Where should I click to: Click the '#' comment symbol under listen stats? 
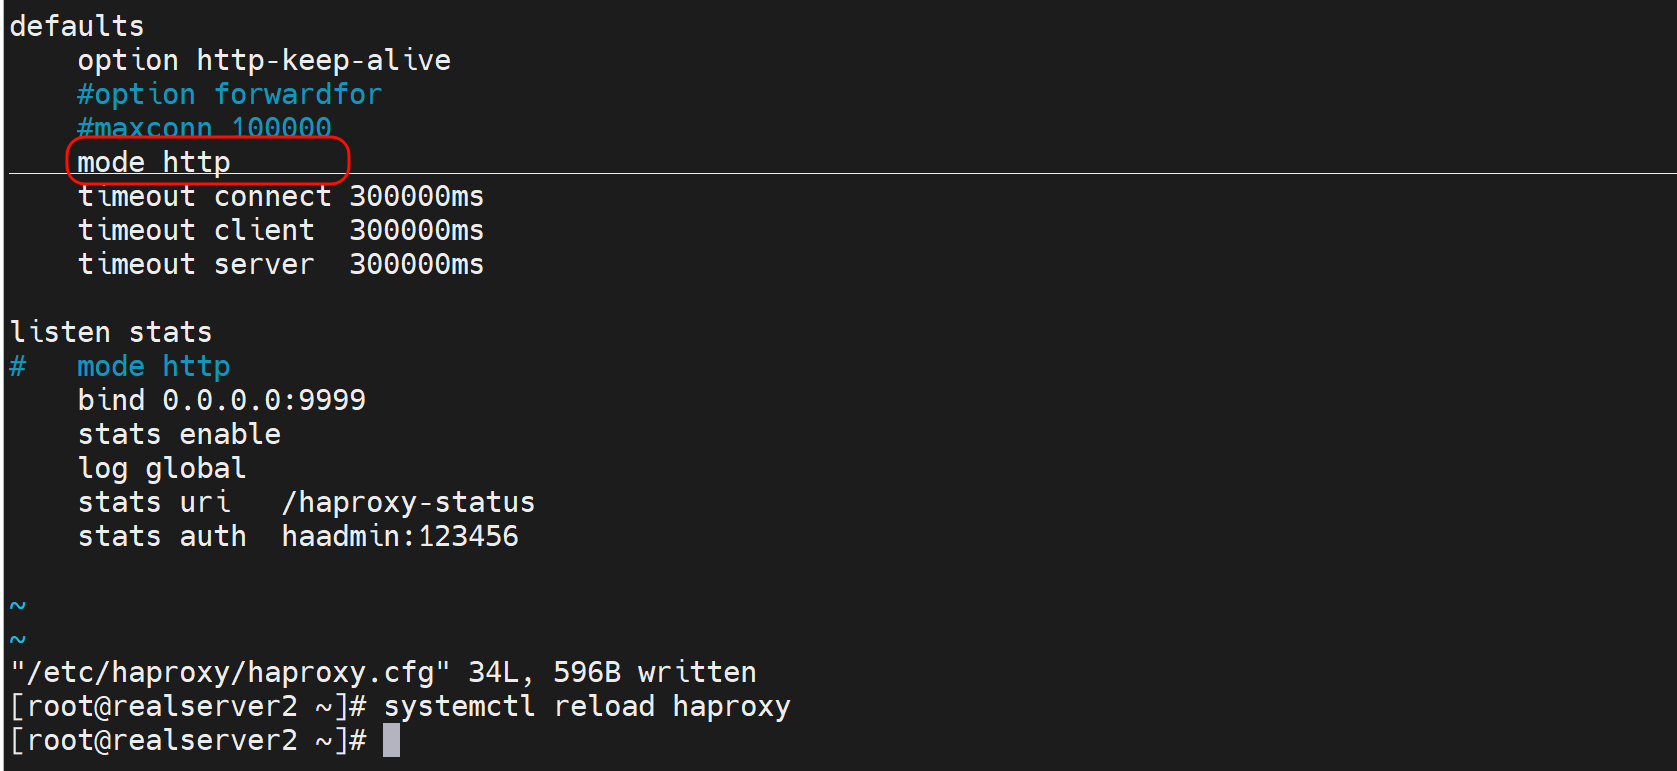18,366
